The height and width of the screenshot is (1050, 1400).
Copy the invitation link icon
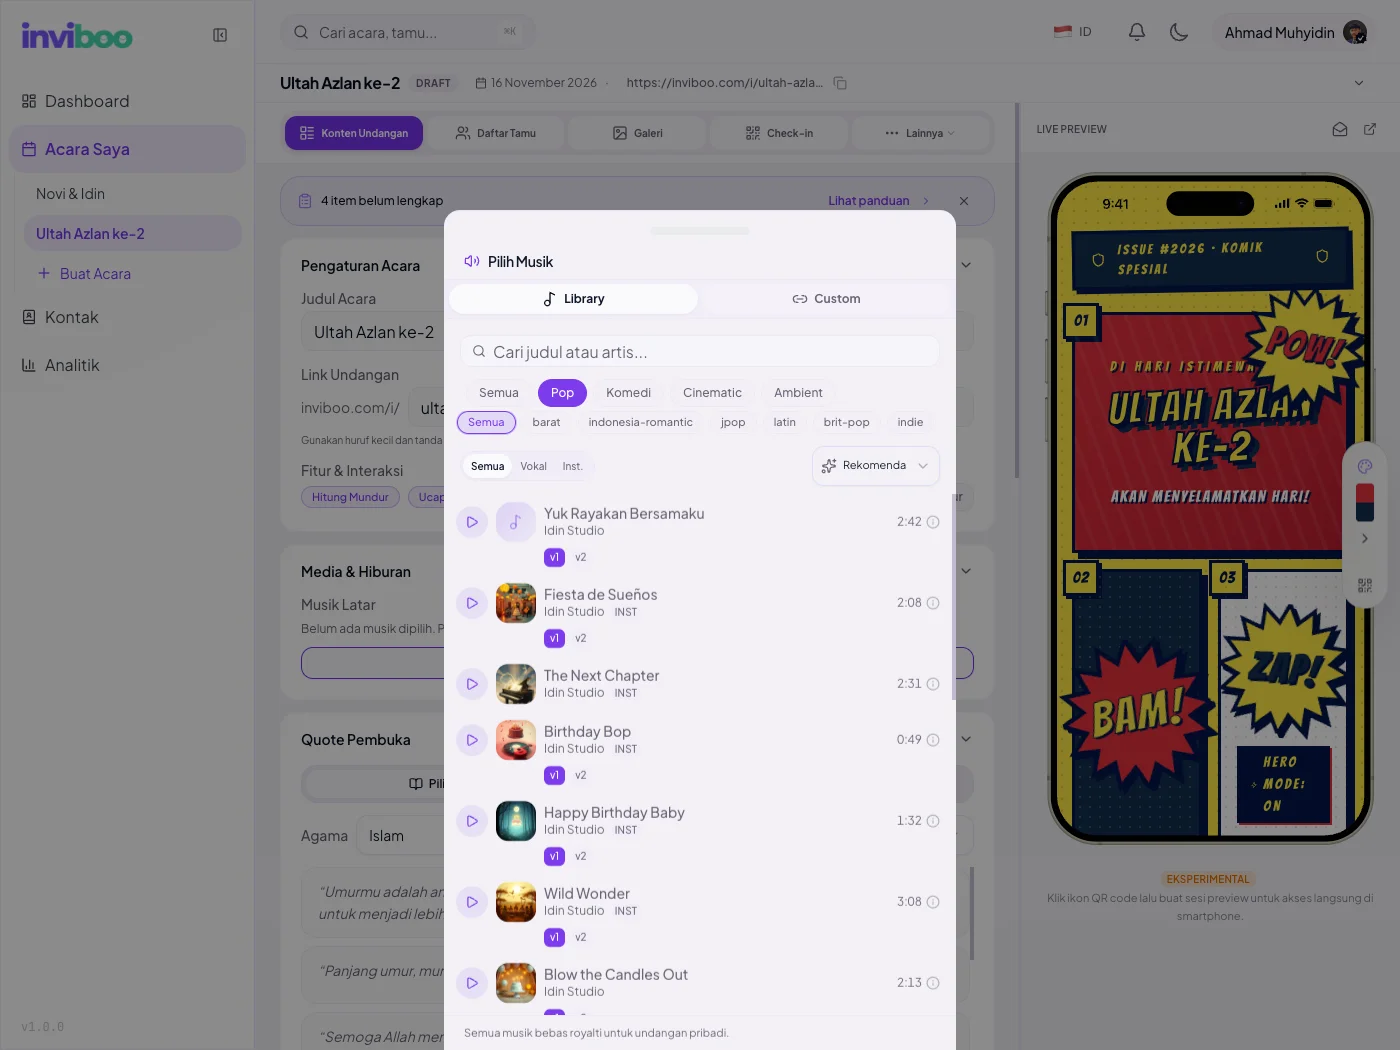pos(840,83)
